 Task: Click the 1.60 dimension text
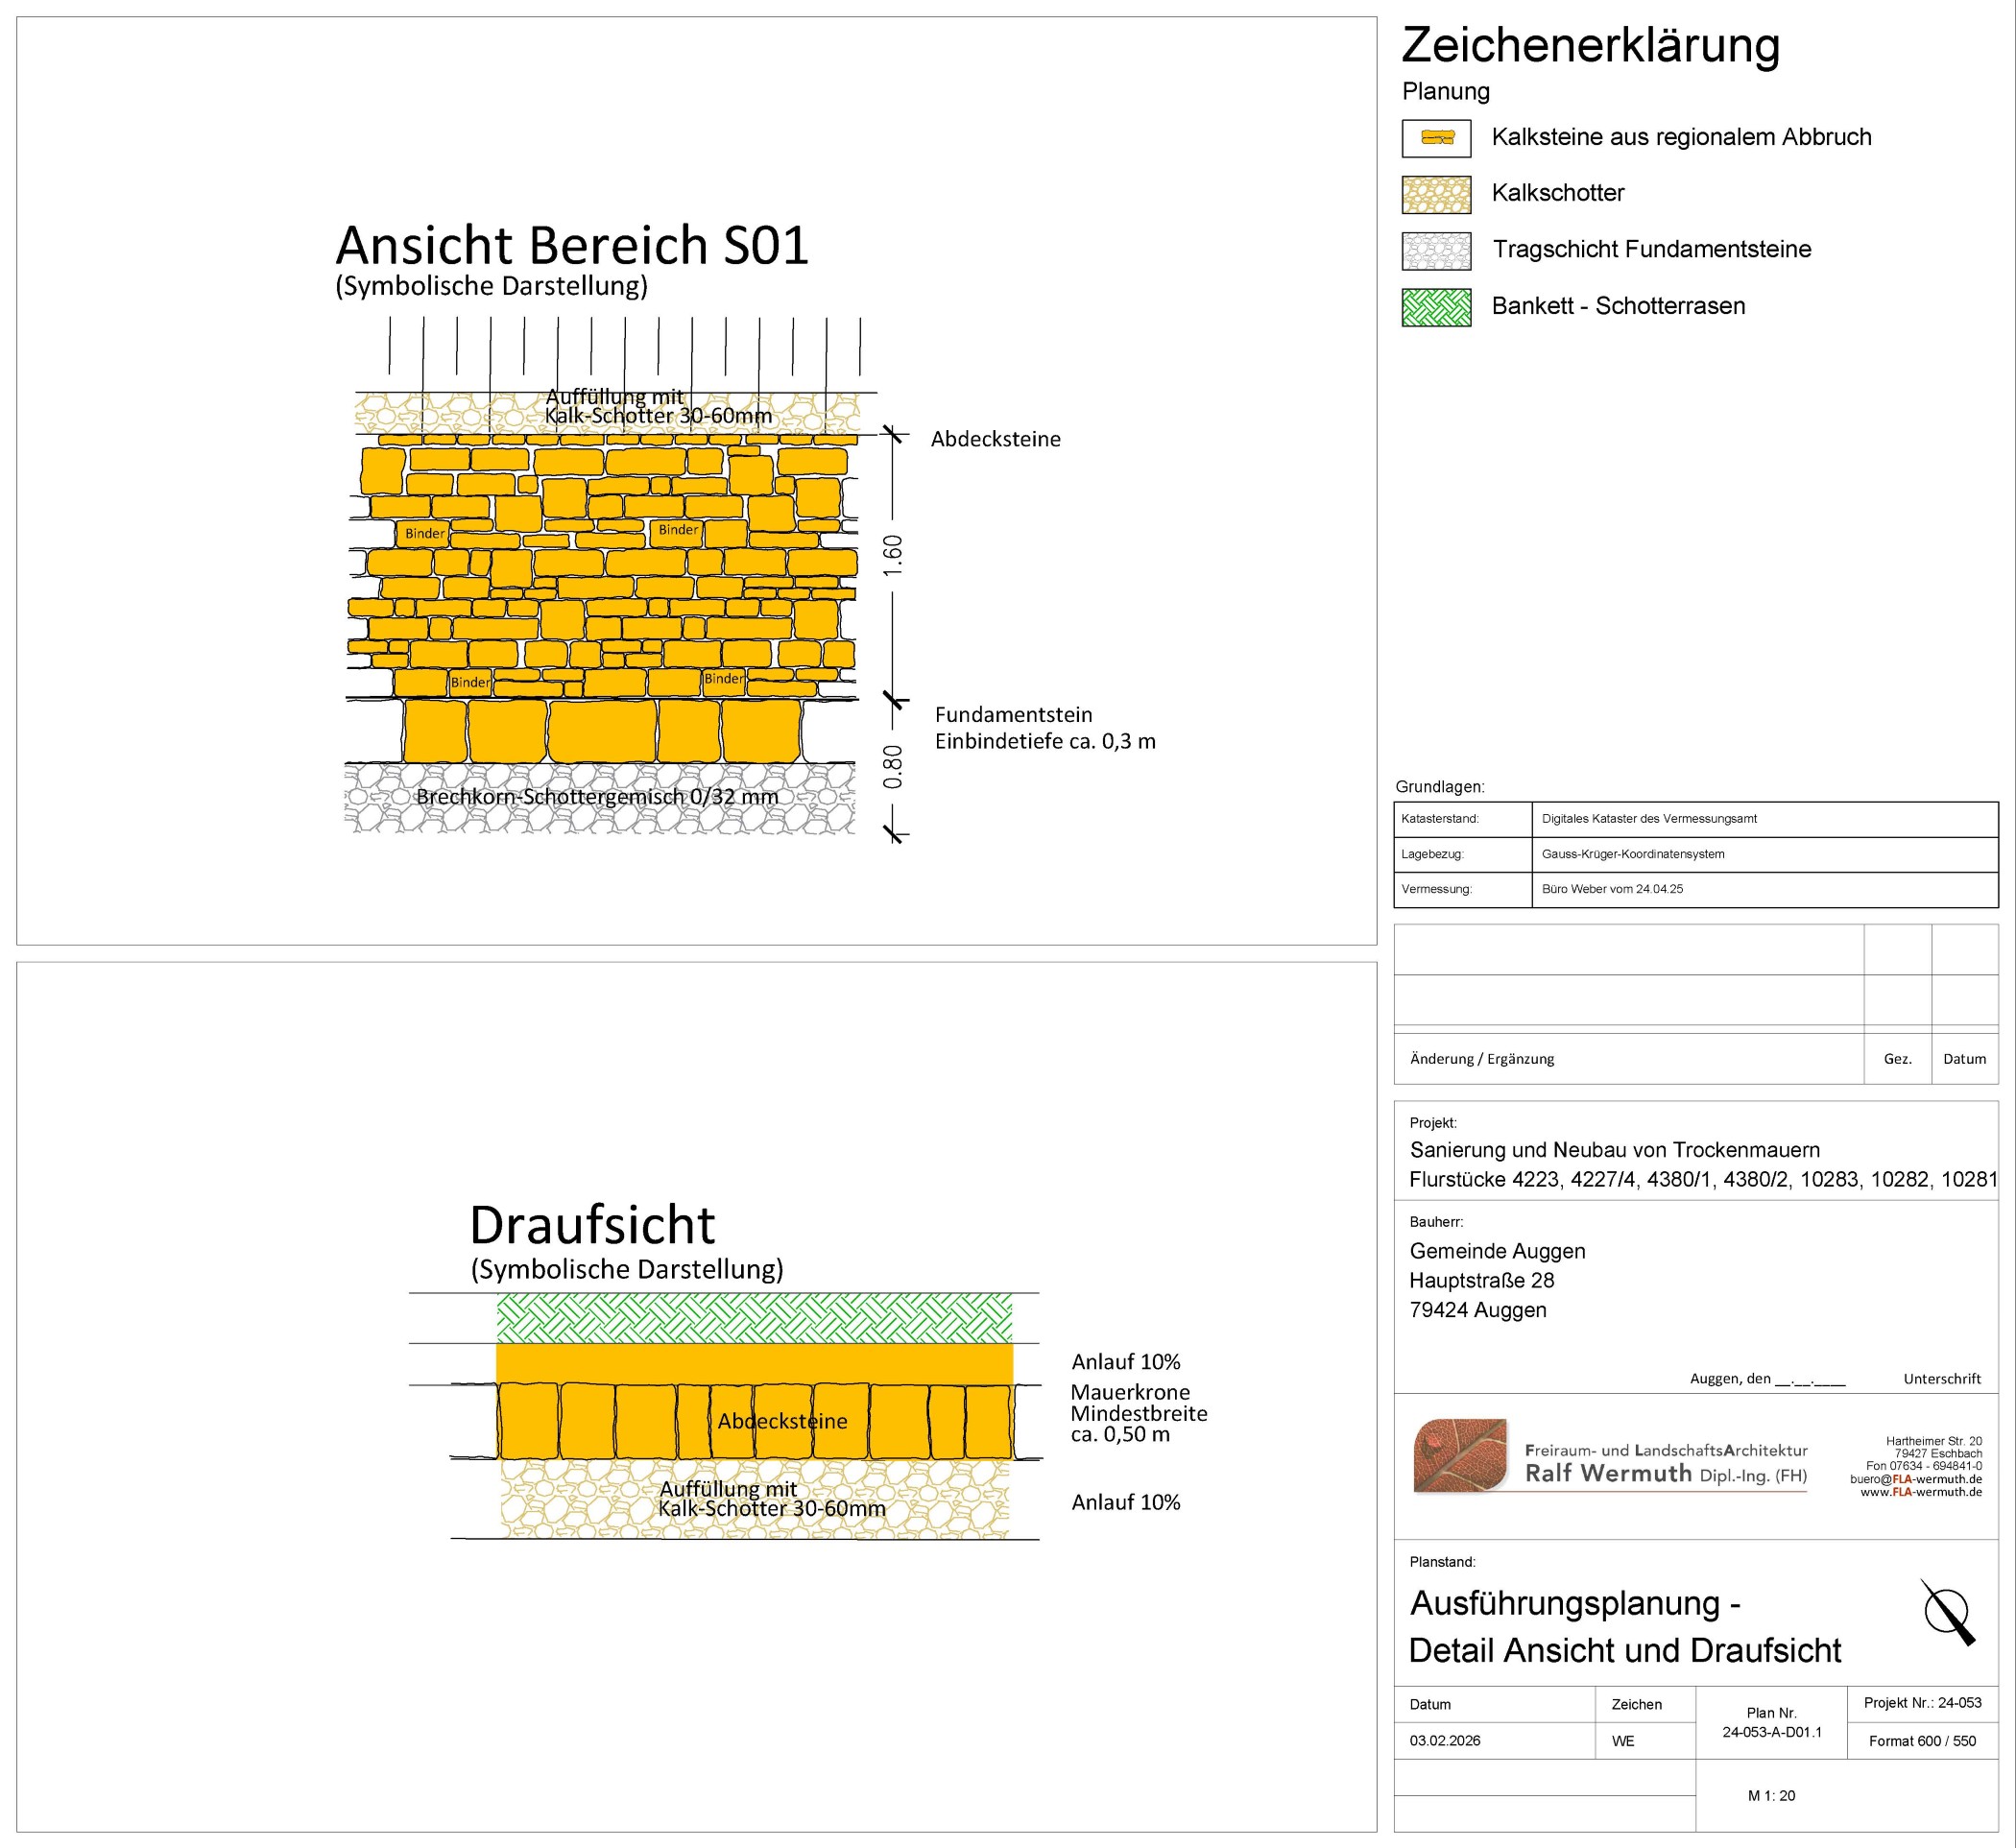[893, 555]
